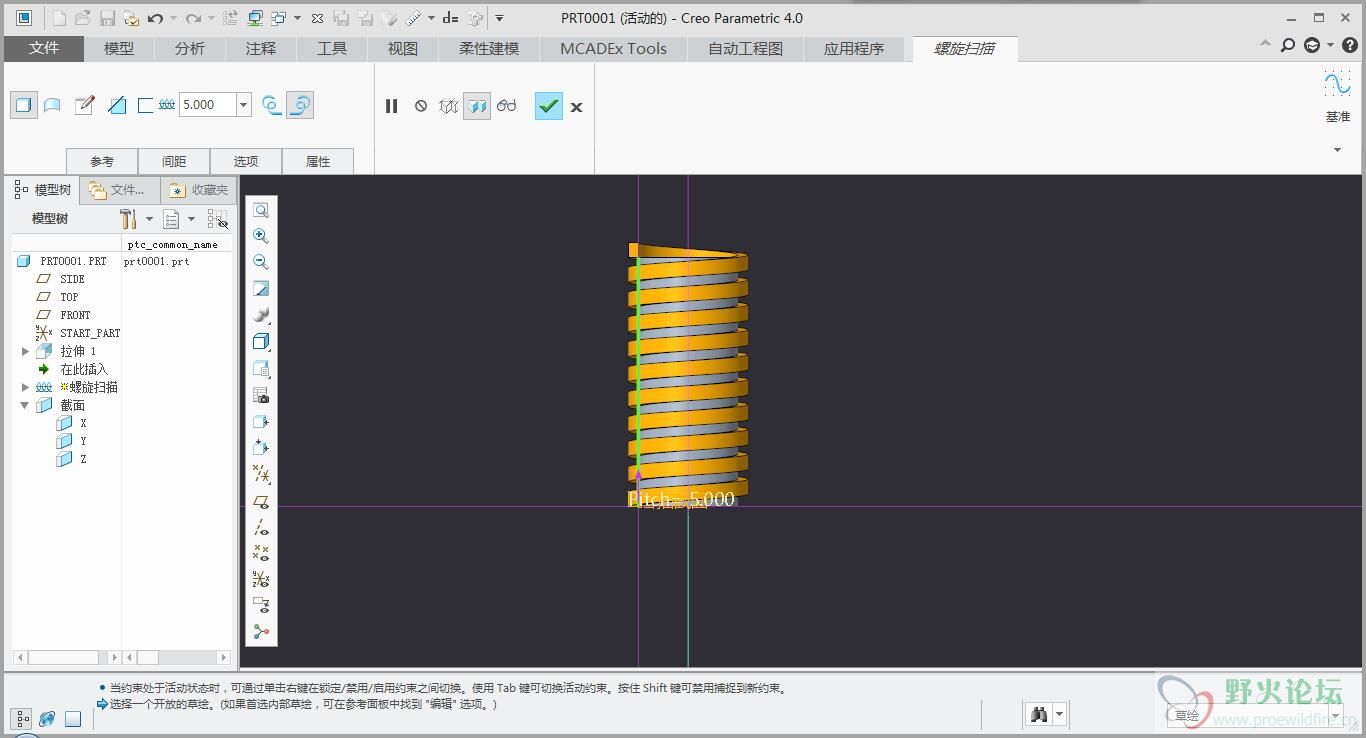Viewport: 1366px width, 738px height.
Task: Toggle the remove material option
Action: (117, 105)
